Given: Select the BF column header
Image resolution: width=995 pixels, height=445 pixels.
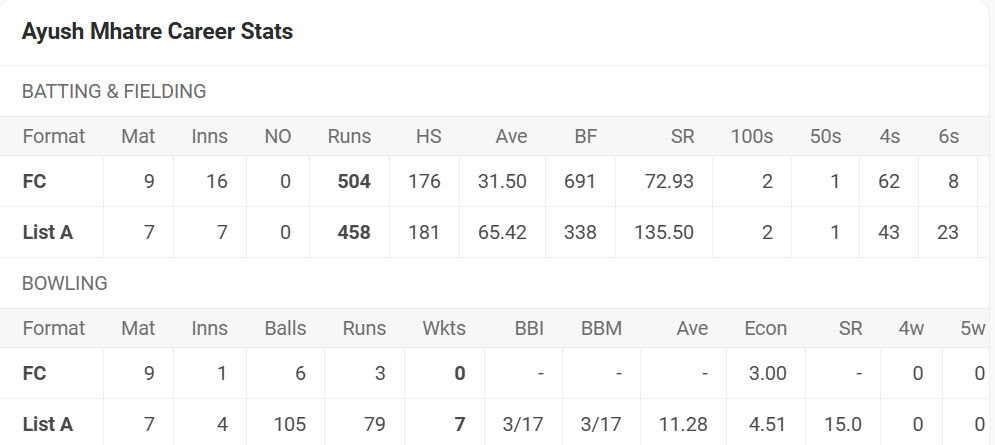Looking at the screenshot, I should click(x=585, y=136).
